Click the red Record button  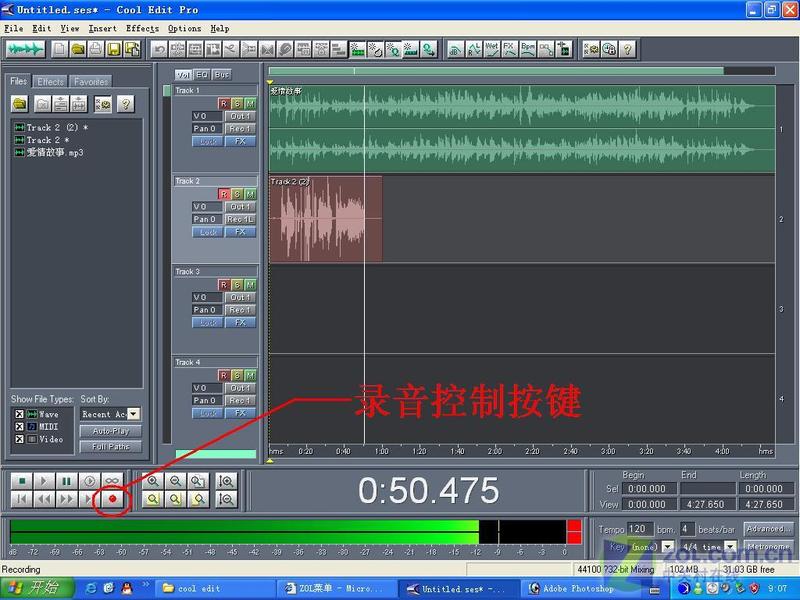[112, 499]
